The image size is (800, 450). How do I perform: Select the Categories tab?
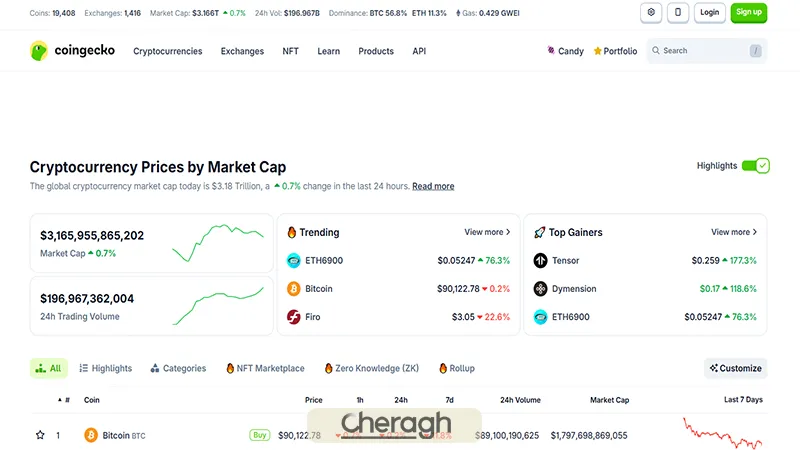point(178,368)
